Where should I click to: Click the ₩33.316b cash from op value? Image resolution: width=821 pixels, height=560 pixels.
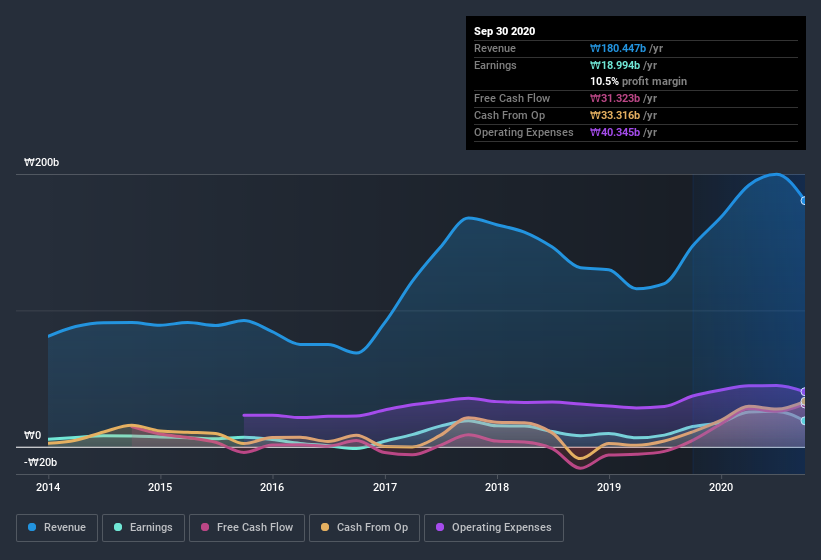click(x=615, y=115)
